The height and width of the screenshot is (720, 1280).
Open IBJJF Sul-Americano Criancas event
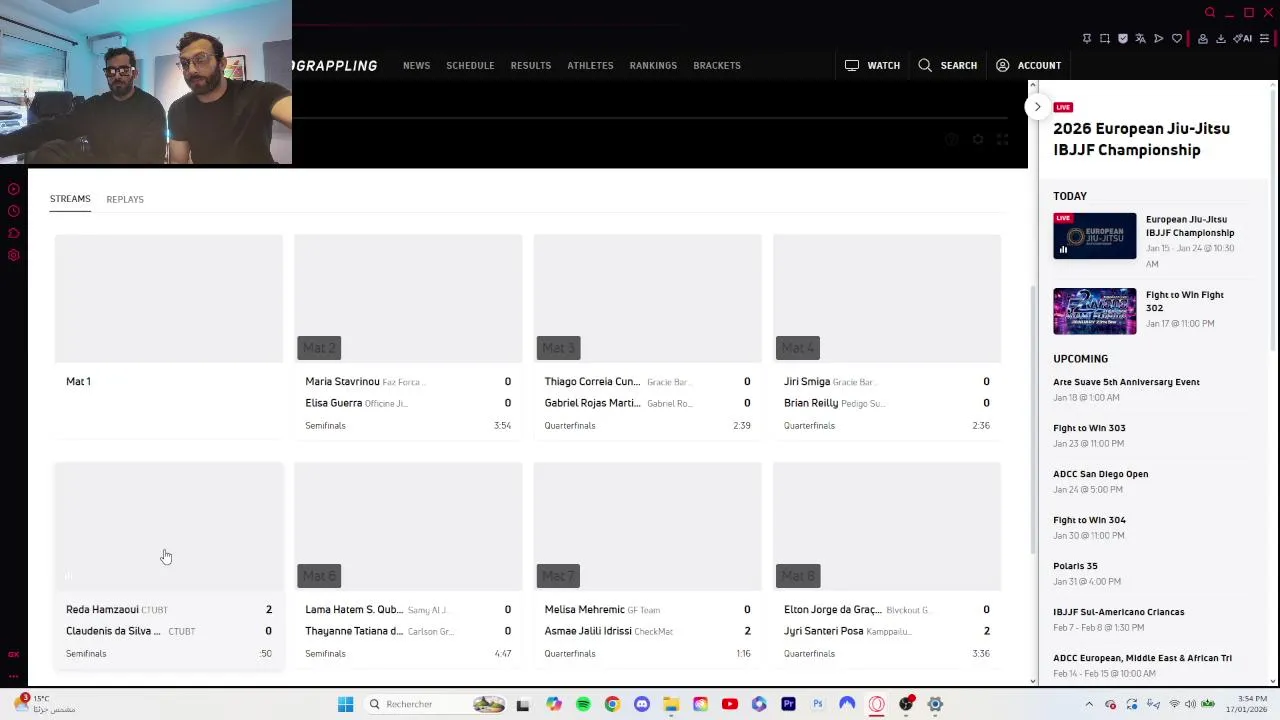(1118, 612)
